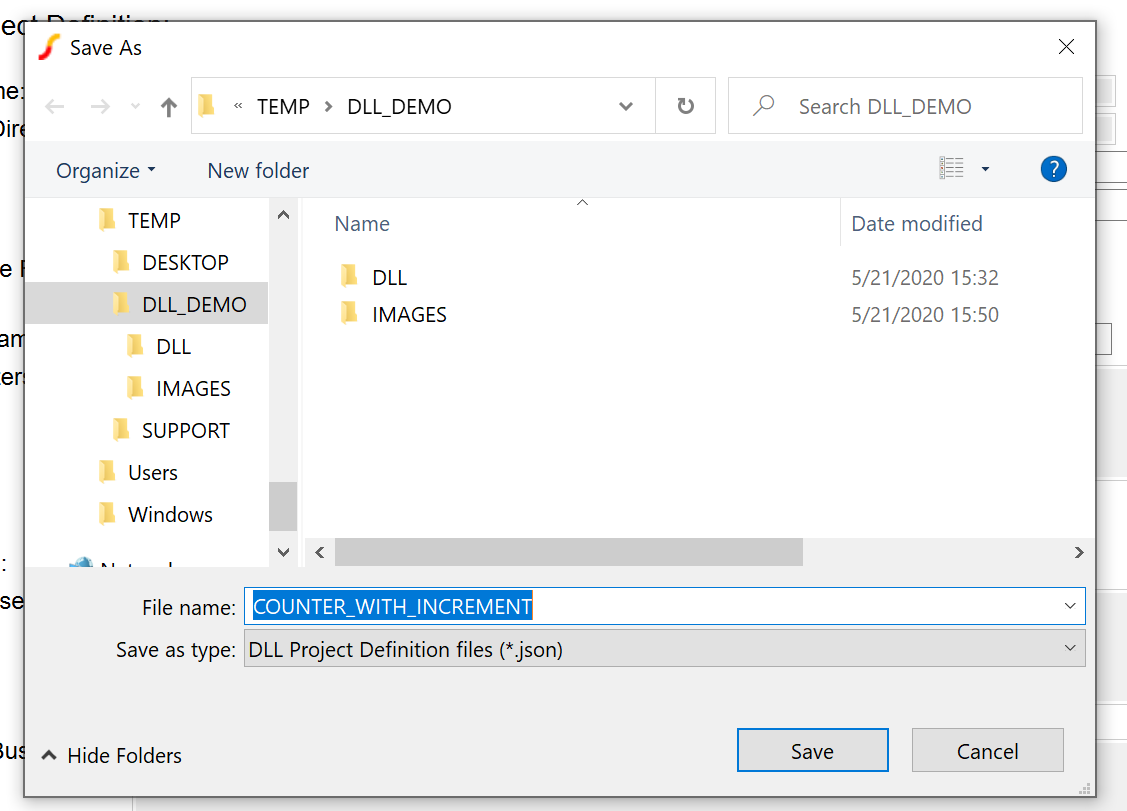Open the File name dropdown arrow
Viewport: 1127px width, 811px height.
click(x=1070, y=606)
